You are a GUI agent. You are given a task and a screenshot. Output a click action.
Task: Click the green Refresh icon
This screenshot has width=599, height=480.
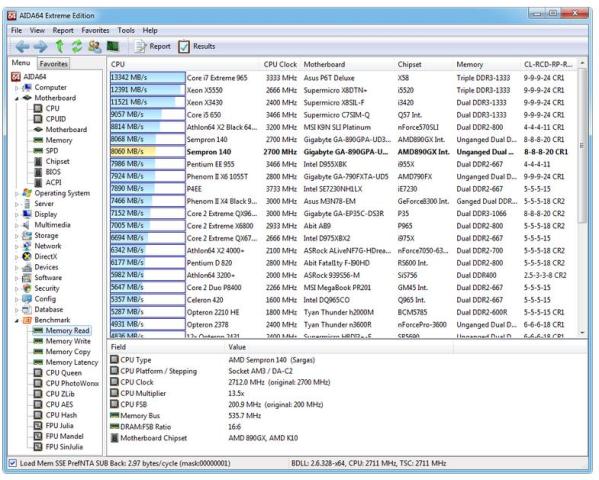tap(77, 47)
